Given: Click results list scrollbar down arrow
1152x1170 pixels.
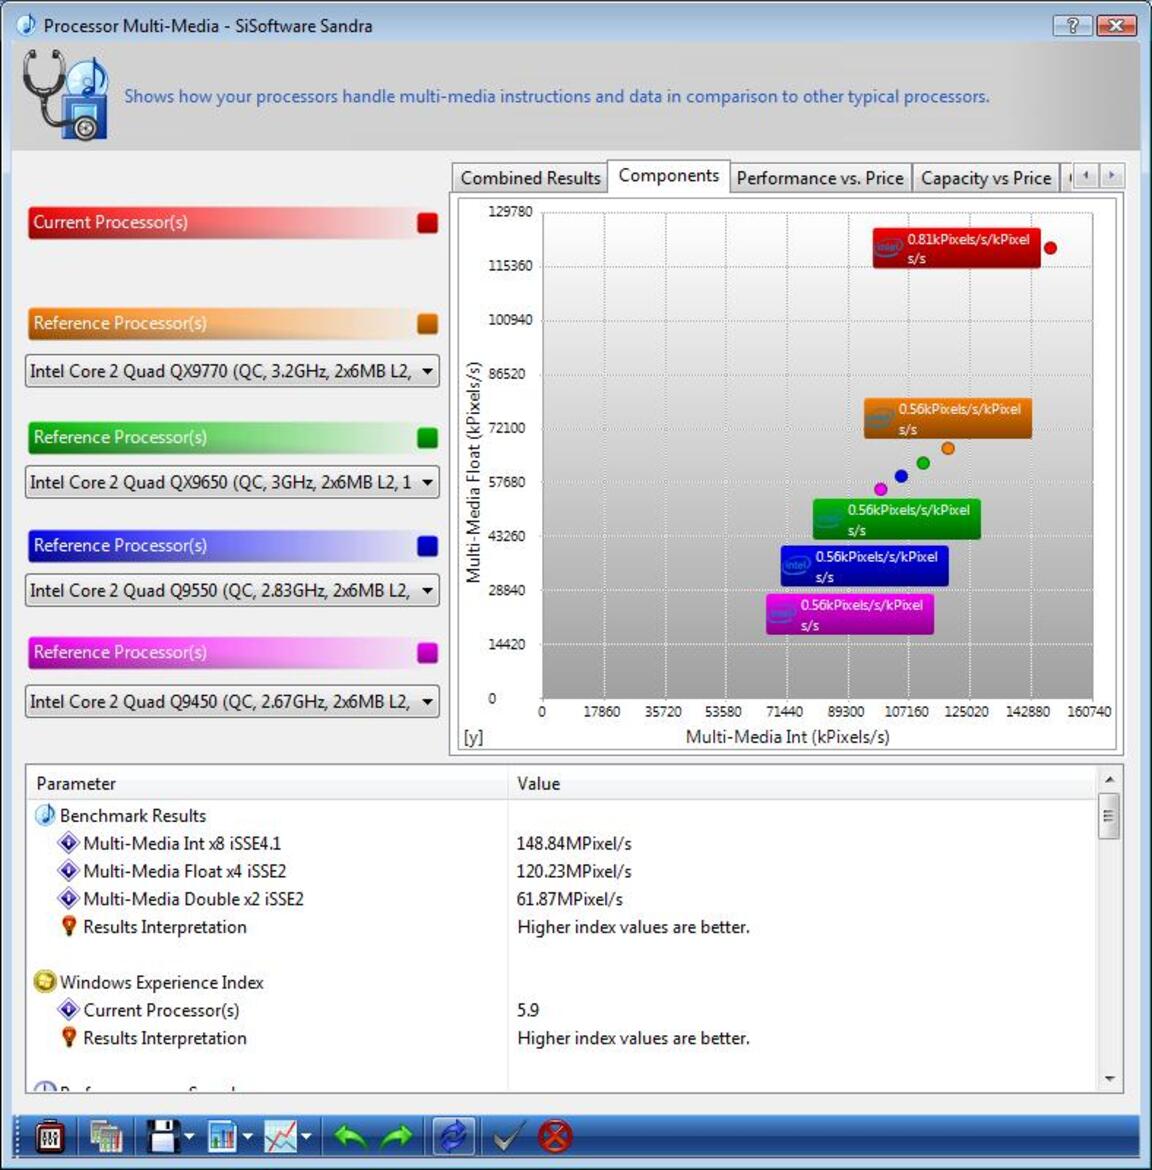Looking at the screenshot, I should [x=1109, y=1079].
